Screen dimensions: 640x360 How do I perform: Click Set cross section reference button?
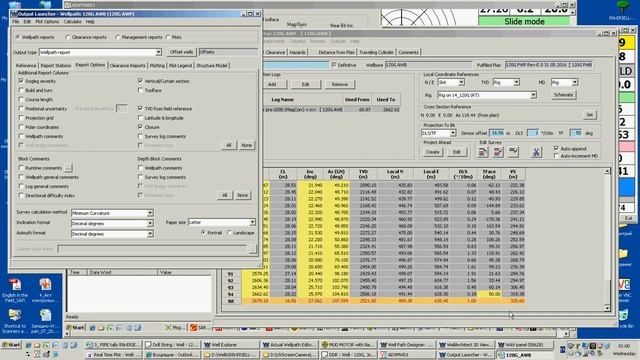(x=589, y=115)
